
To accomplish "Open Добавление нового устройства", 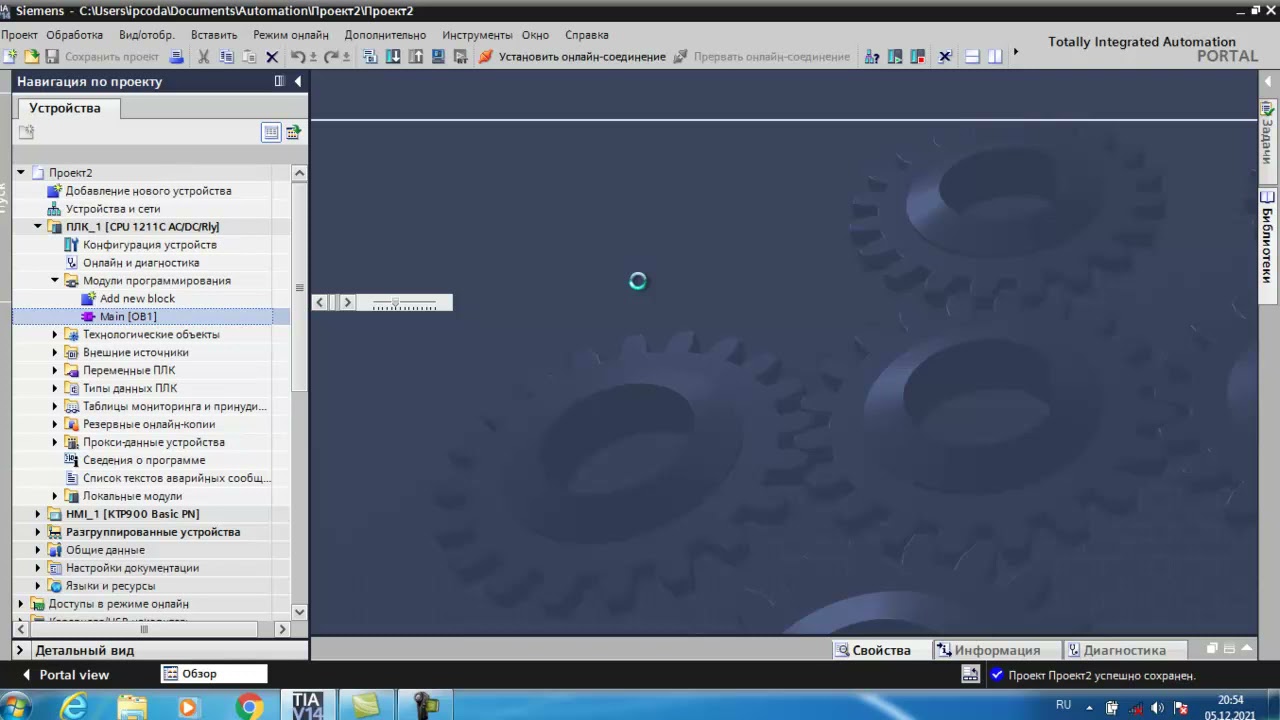I will (148, 191).
